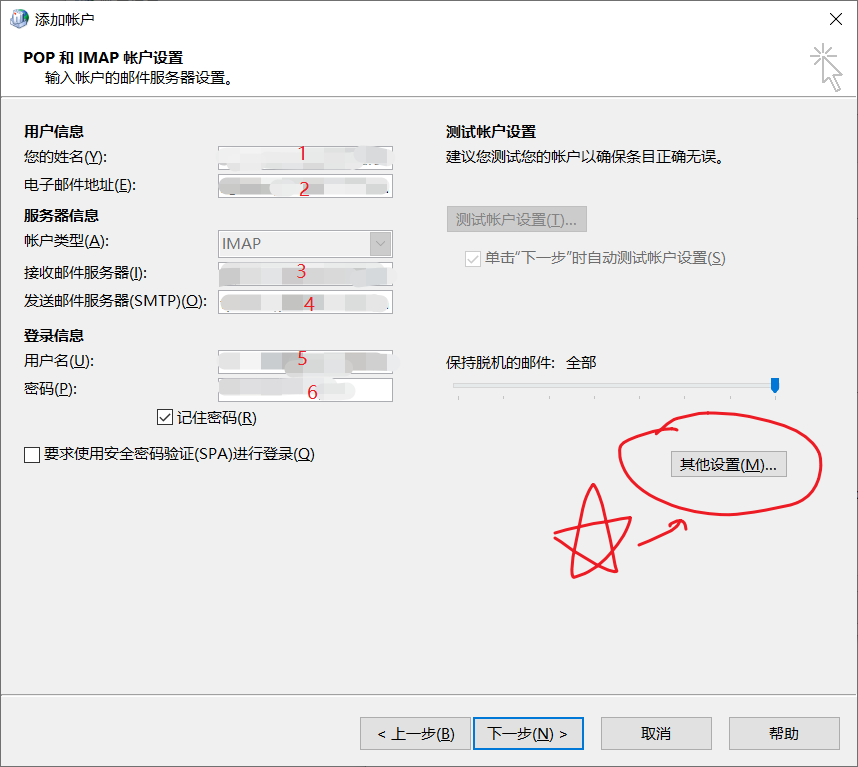Click the 电子邮件地址 input field
858x767 pixels.
pos(305,185)
